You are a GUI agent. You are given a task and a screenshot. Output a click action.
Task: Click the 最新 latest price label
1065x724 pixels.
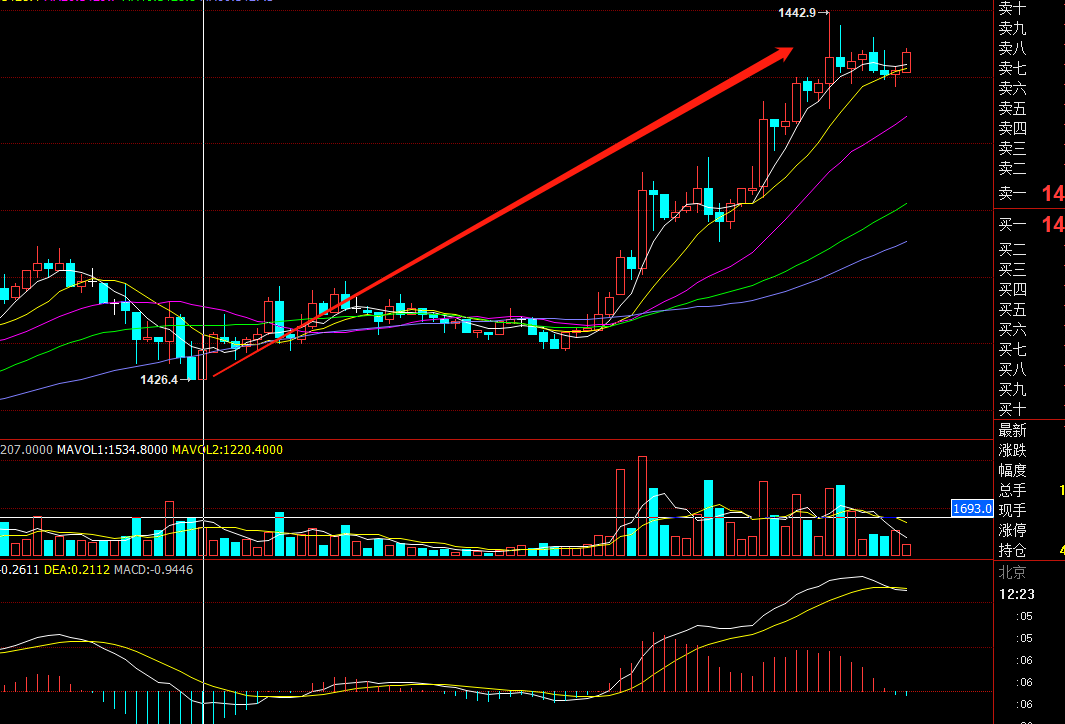(x=1013, y=431)
